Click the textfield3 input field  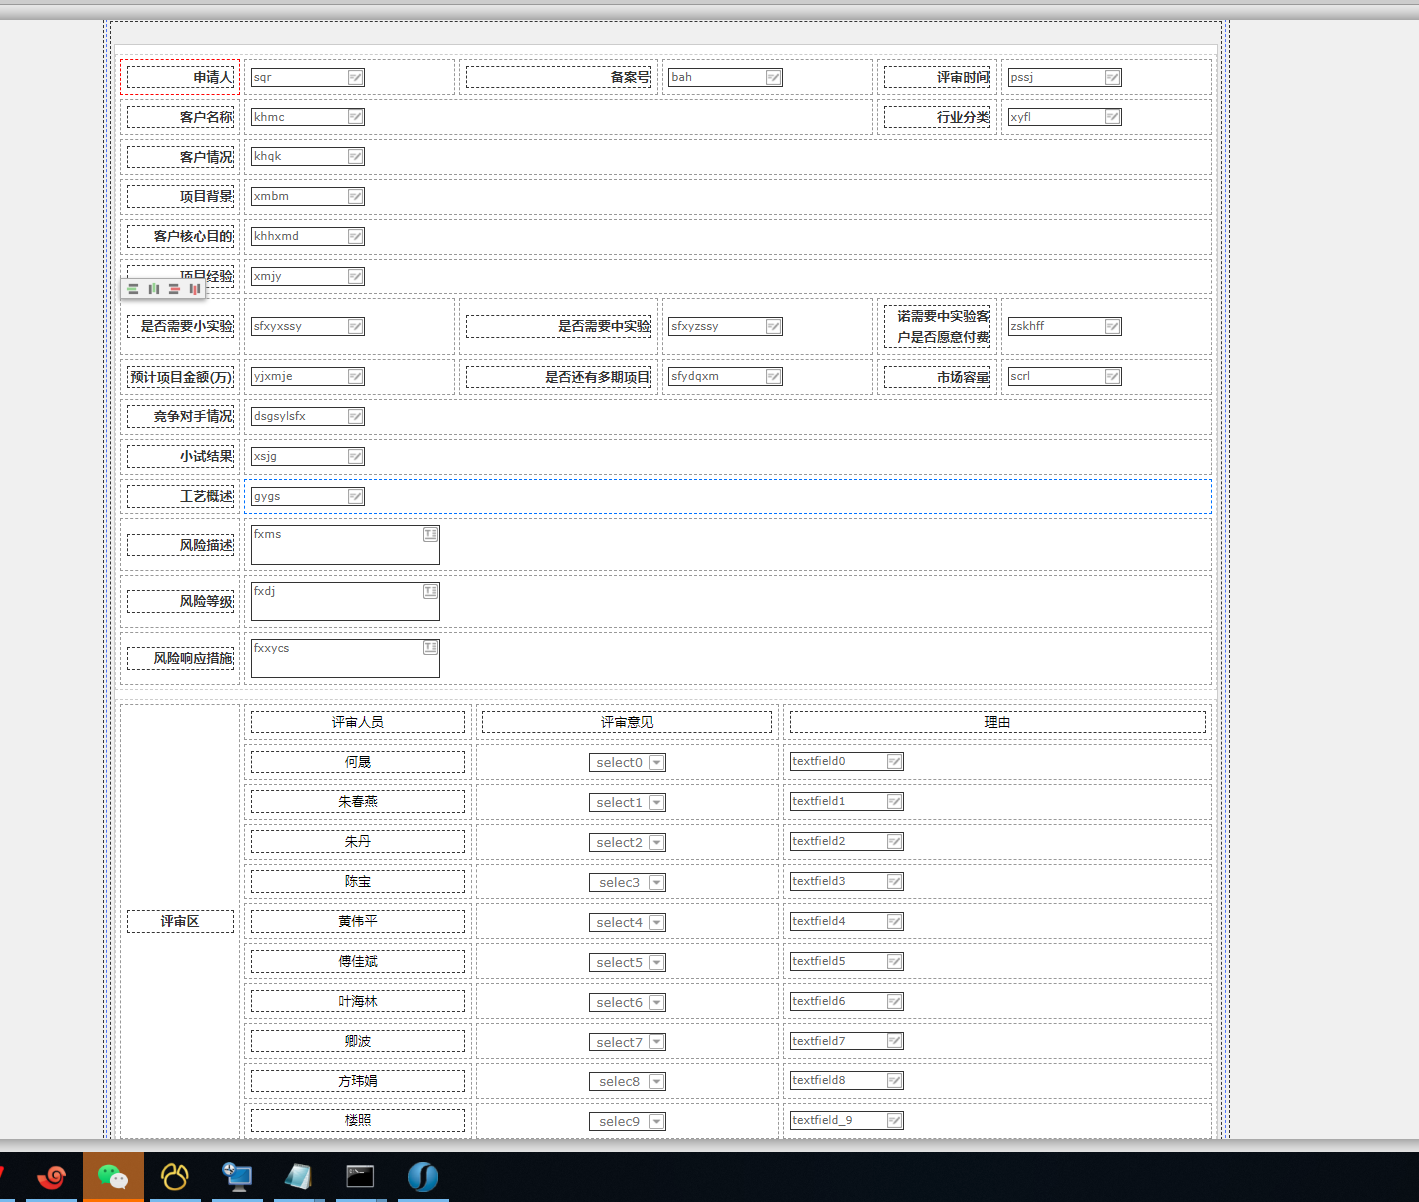838,881
